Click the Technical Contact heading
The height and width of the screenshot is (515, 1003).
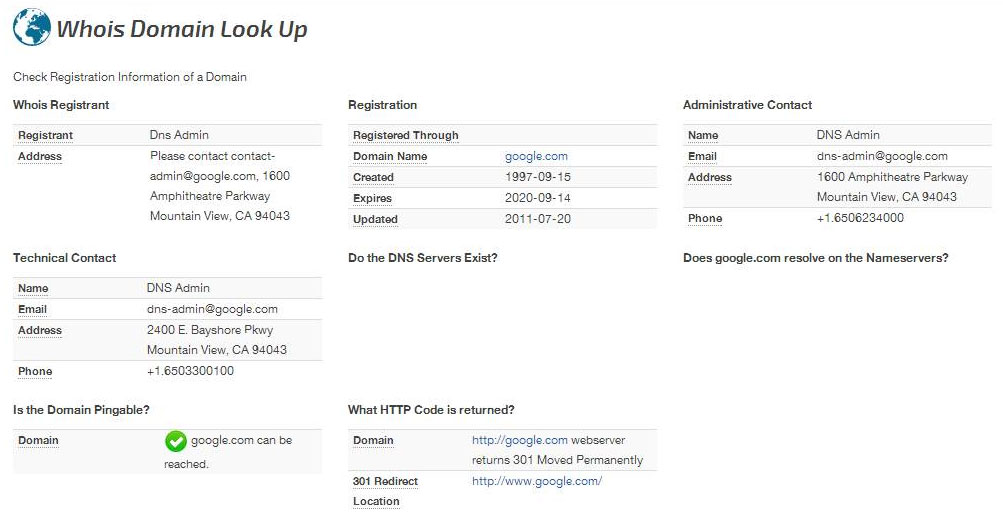[65, 258]
